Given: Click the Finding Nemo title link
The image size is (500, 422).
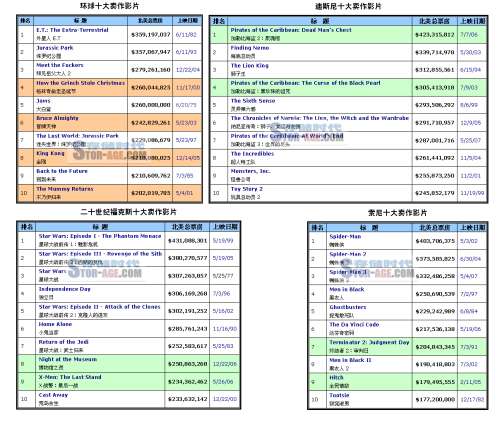Looking at the screenshot, I should pos(250,48).
